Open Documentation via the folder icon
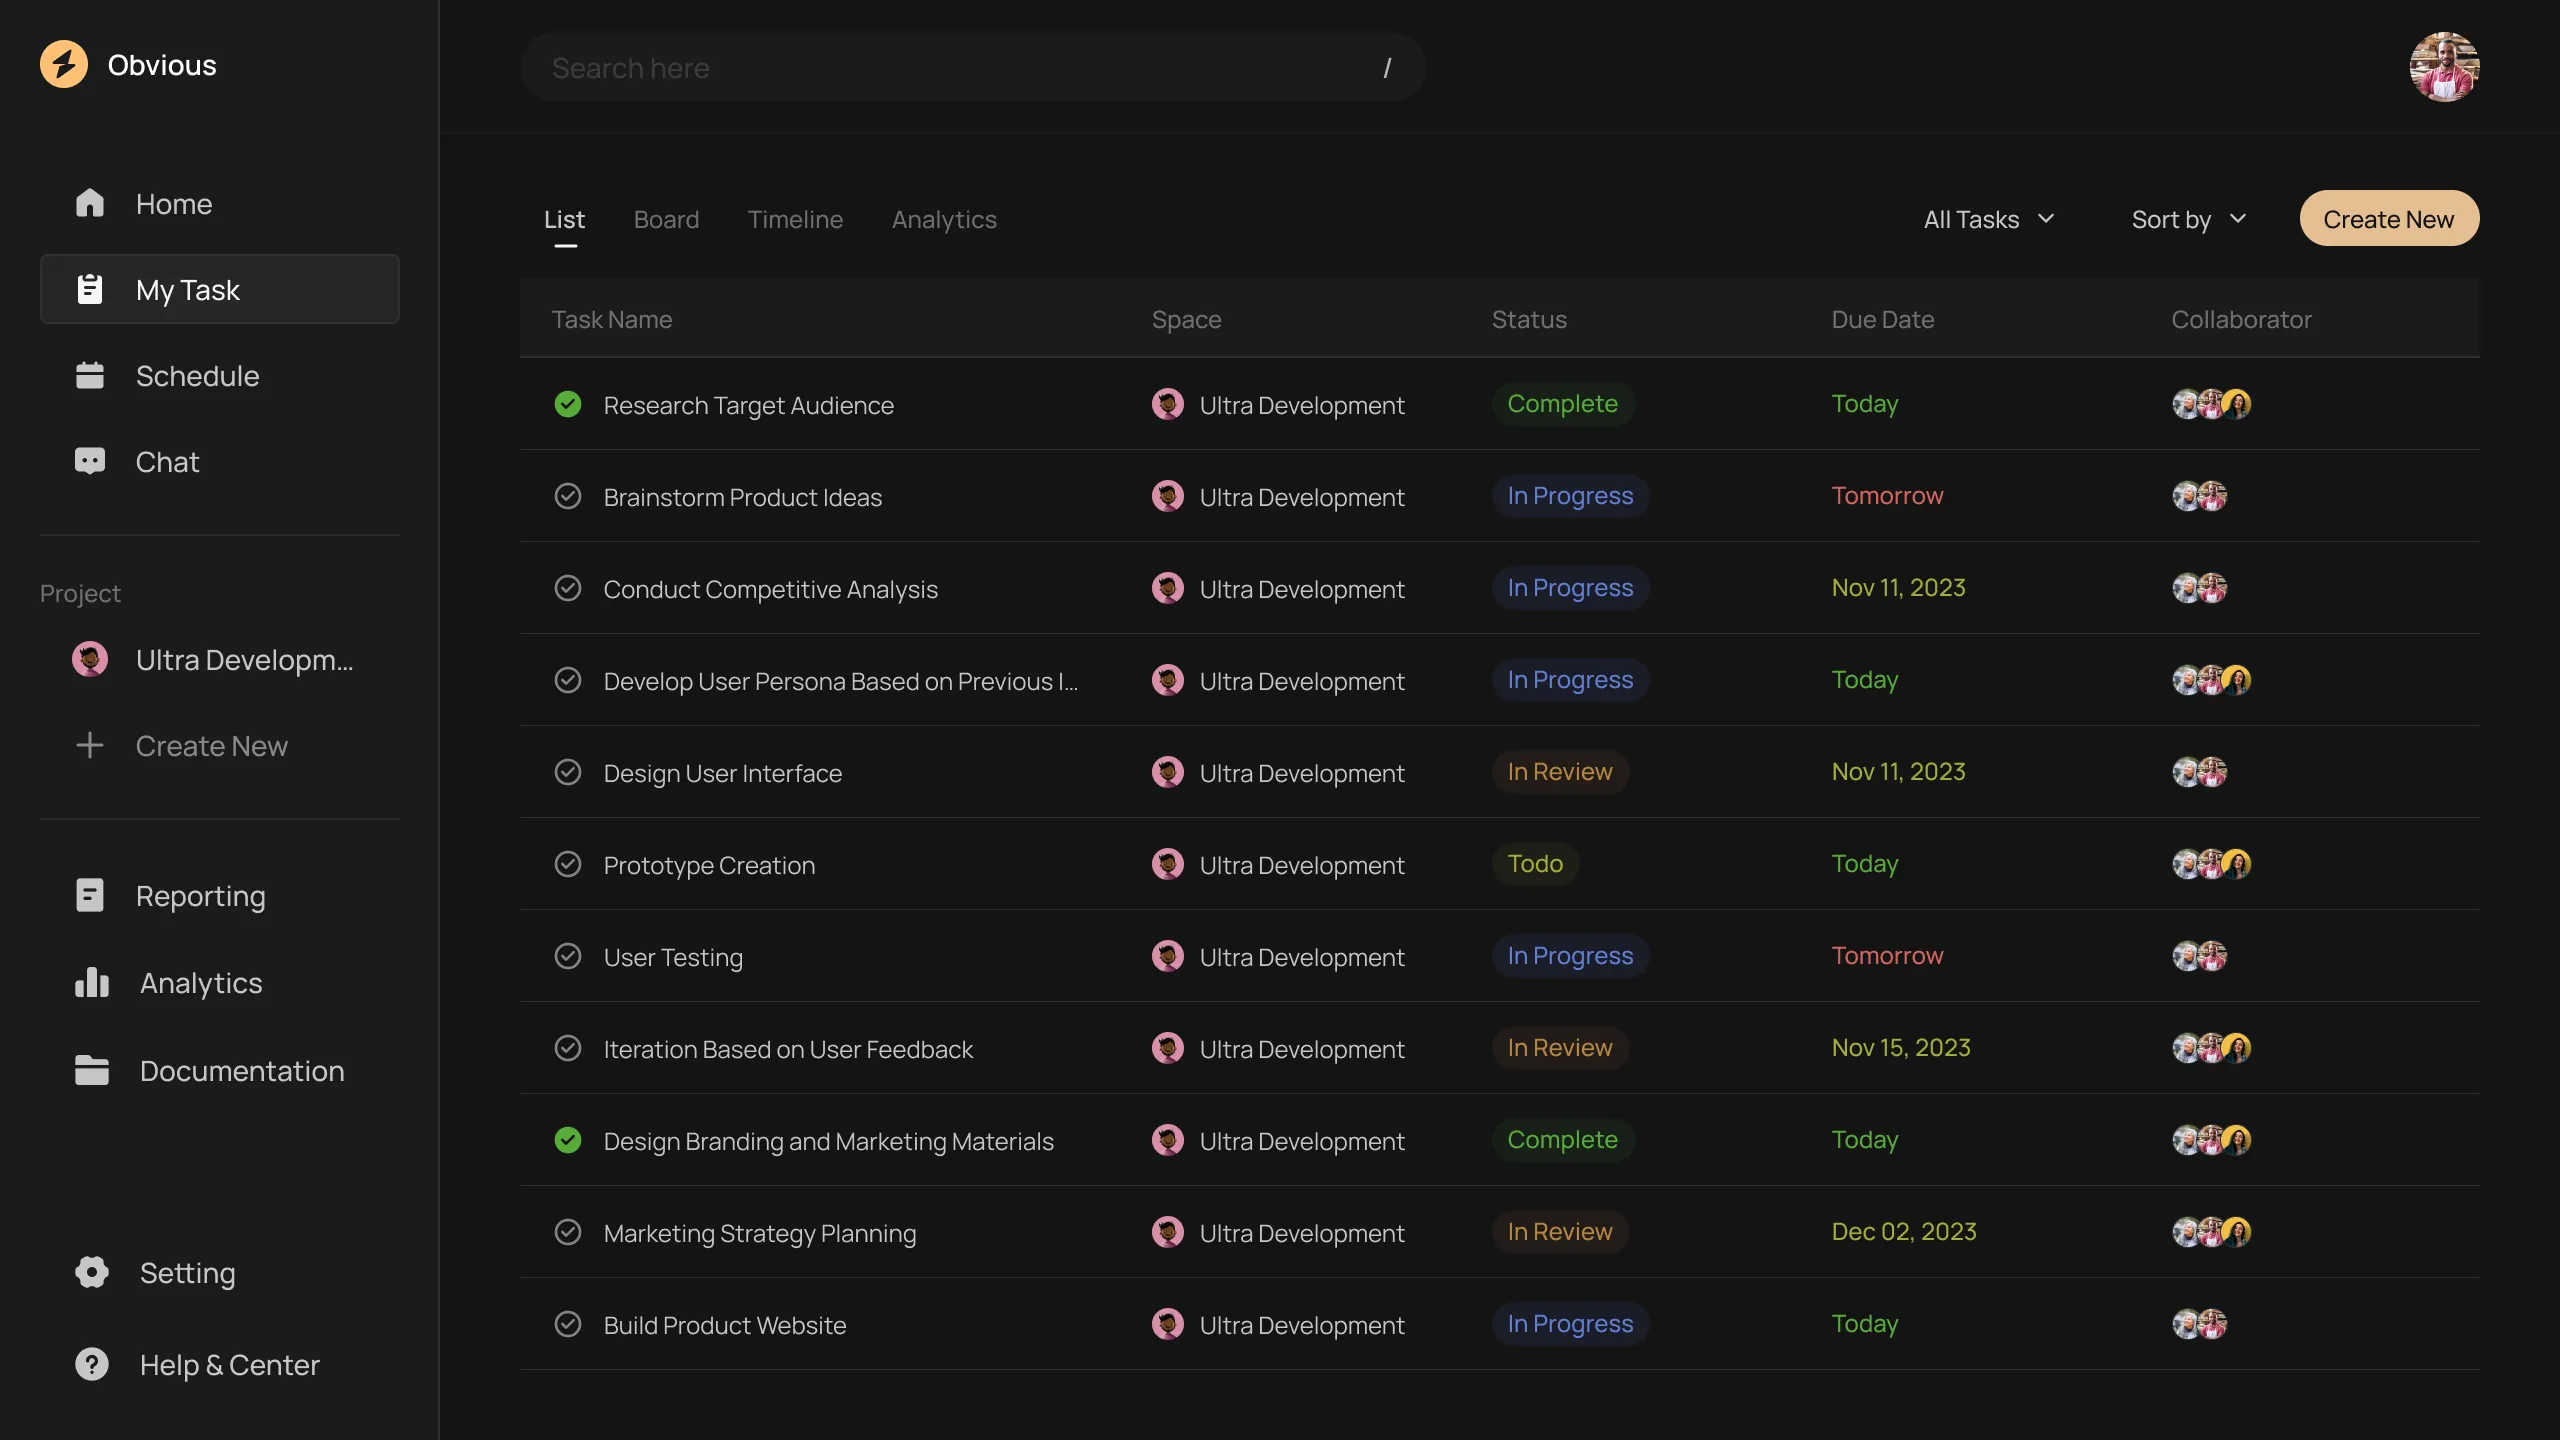The height and width of the screenshot is (1440, 2560). point(92,1070)
